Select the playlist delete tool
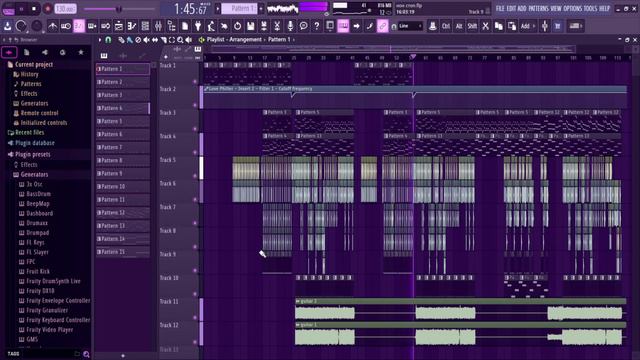The height and width of the screenshot is (360, 640). point(138,40)
